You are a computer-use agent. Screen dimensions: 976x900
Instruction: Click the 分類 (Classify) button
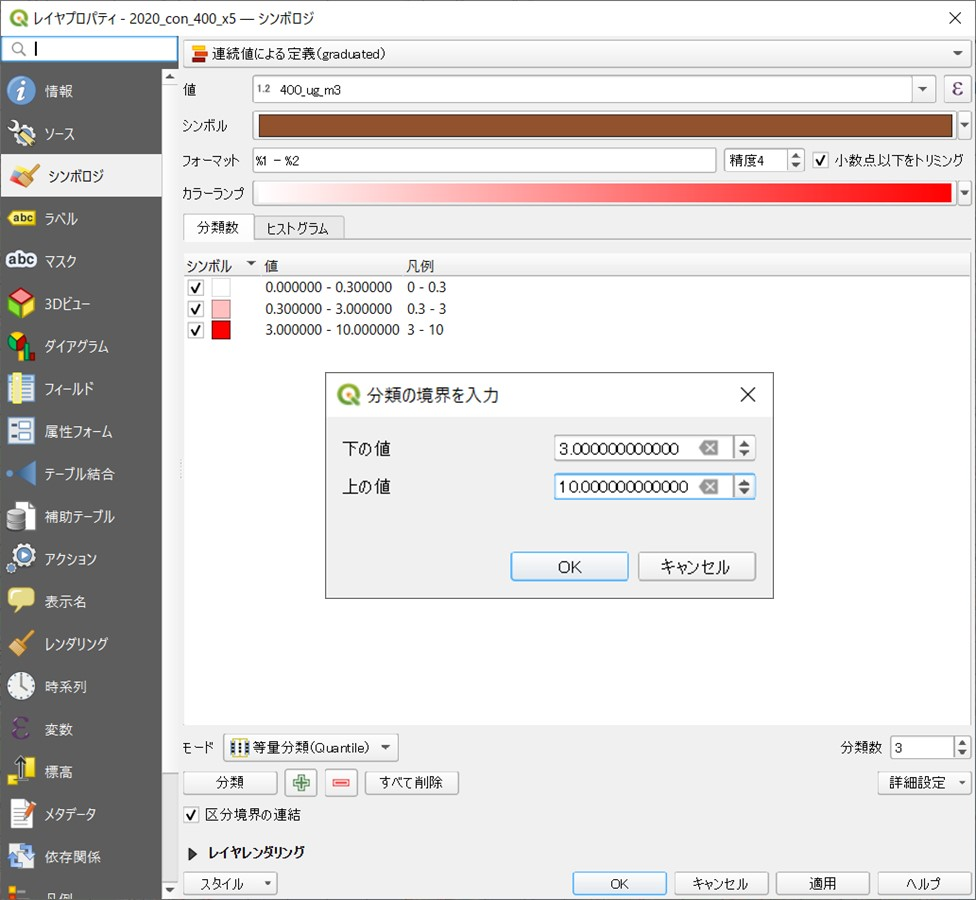click(x=230, y=782)
